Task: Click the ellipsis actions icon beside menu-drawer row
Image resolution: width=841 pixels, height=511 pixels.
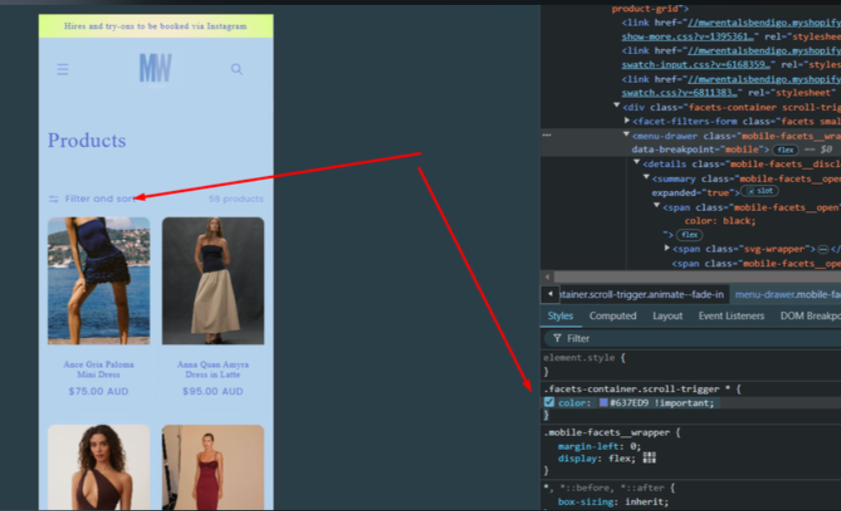Action: (547, 135)
